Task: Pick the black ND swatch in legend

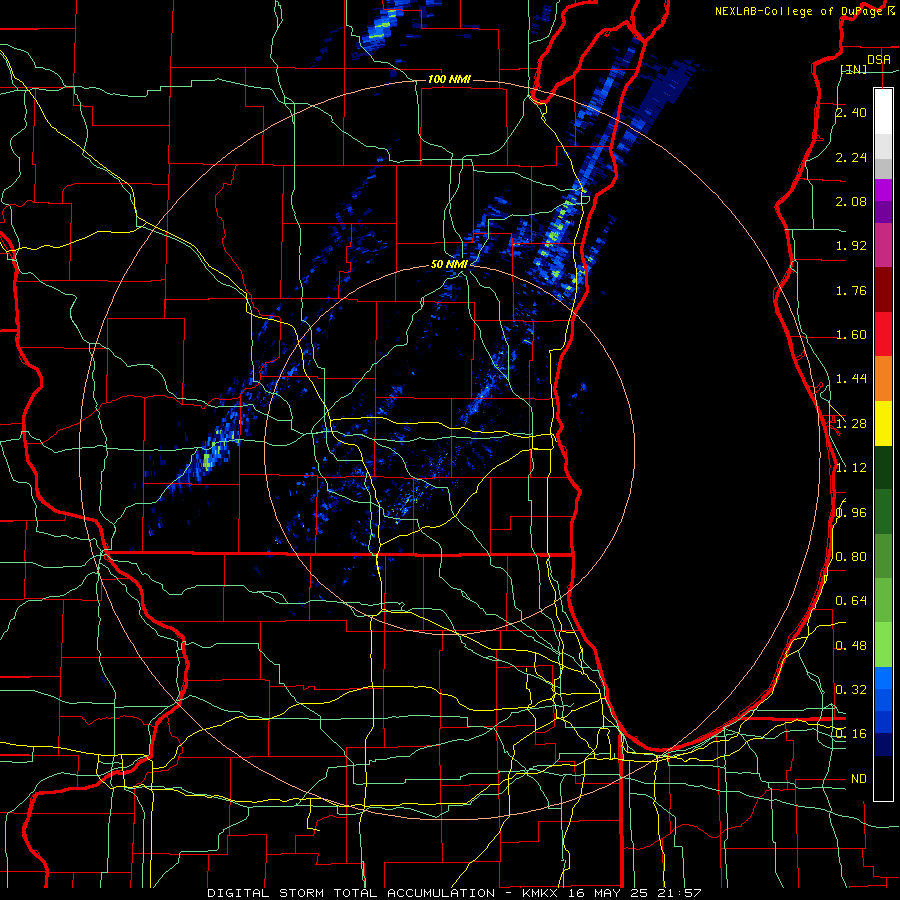Action: point(883,778)
